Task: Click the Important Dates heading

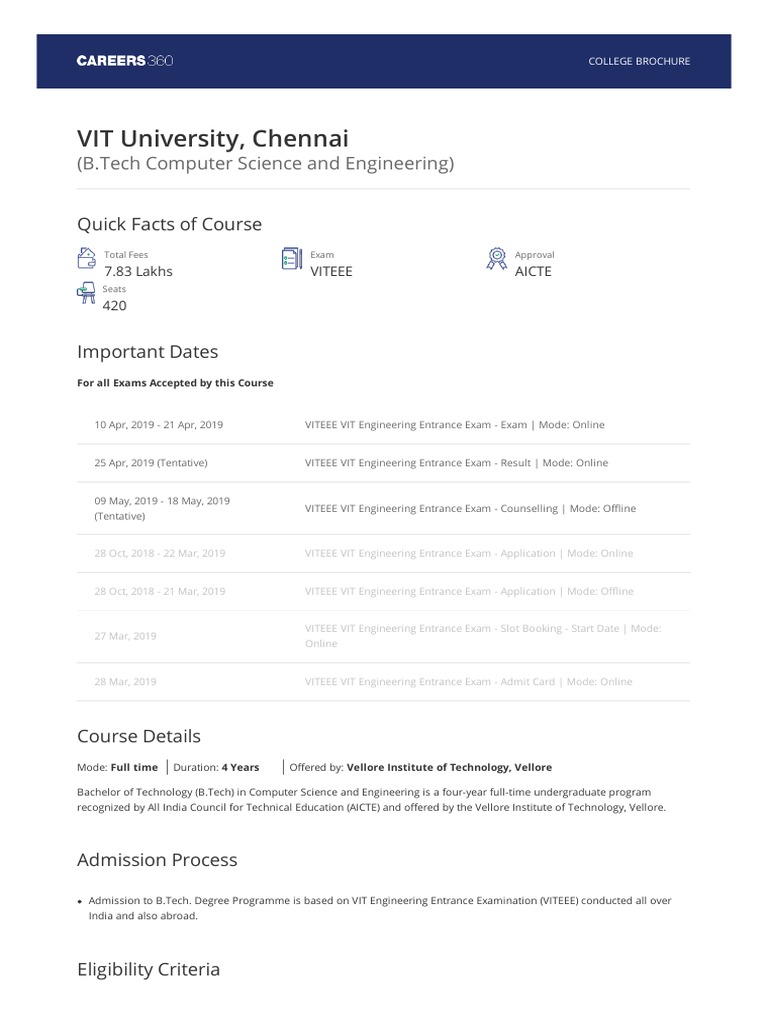Action: click(x=147, y=352)
